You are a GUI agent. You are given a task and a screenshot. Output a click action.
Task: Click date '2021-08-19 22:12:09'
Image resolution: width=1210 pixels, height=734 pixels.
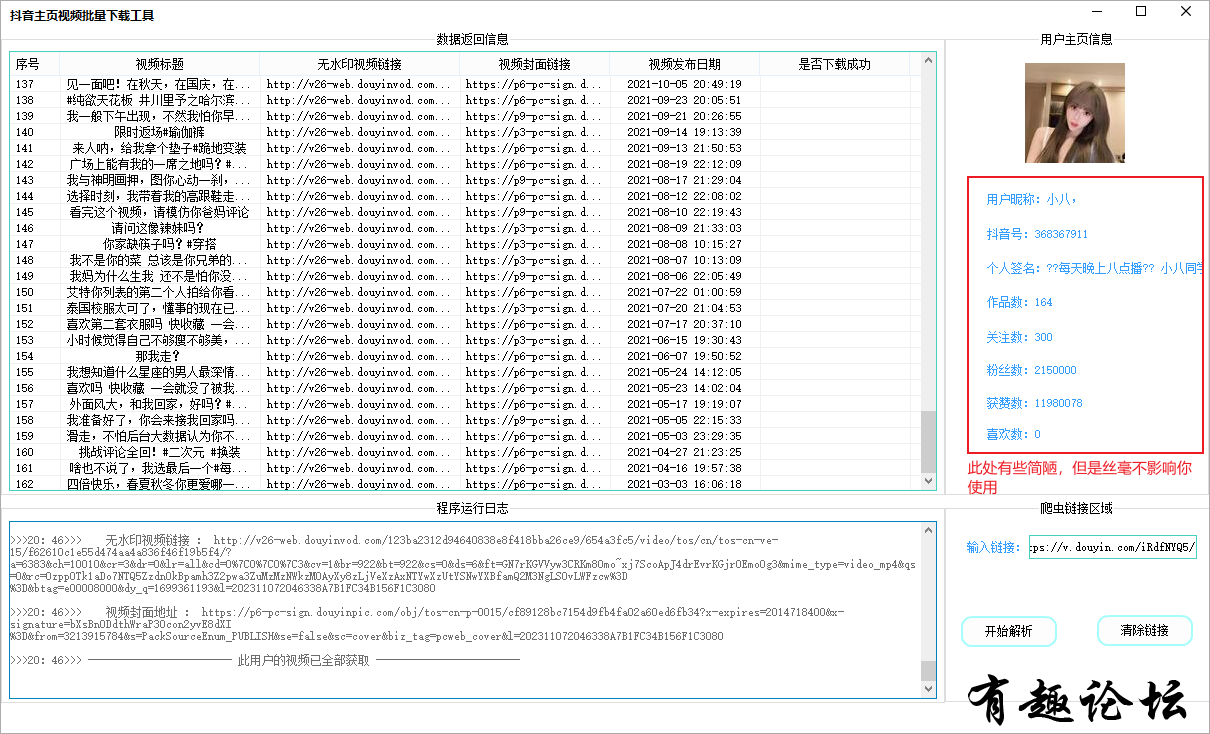click(x=684, y=164)
